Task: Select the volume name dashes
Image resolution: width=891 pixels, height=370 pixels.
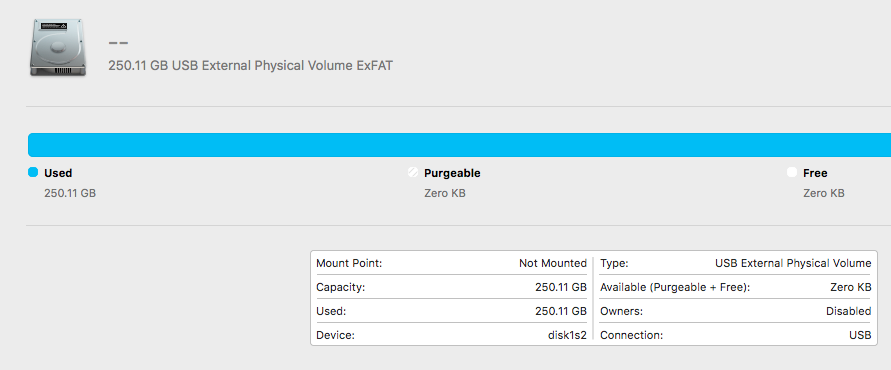Action: tap(118, 43)
